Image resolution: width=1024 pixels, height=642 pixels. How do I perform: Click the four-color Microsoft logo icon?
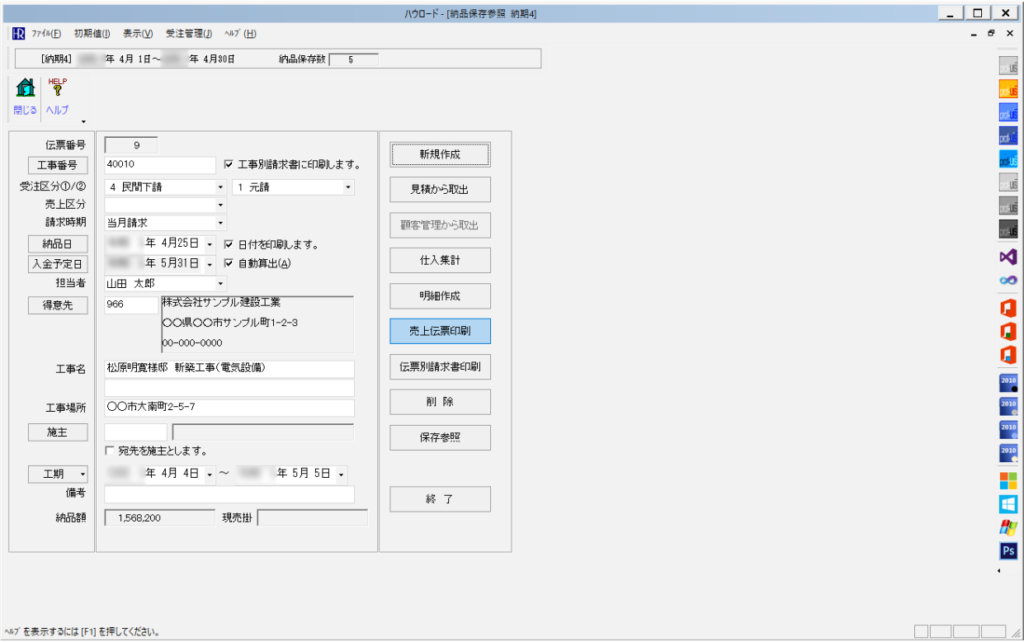click(1008, 478)
